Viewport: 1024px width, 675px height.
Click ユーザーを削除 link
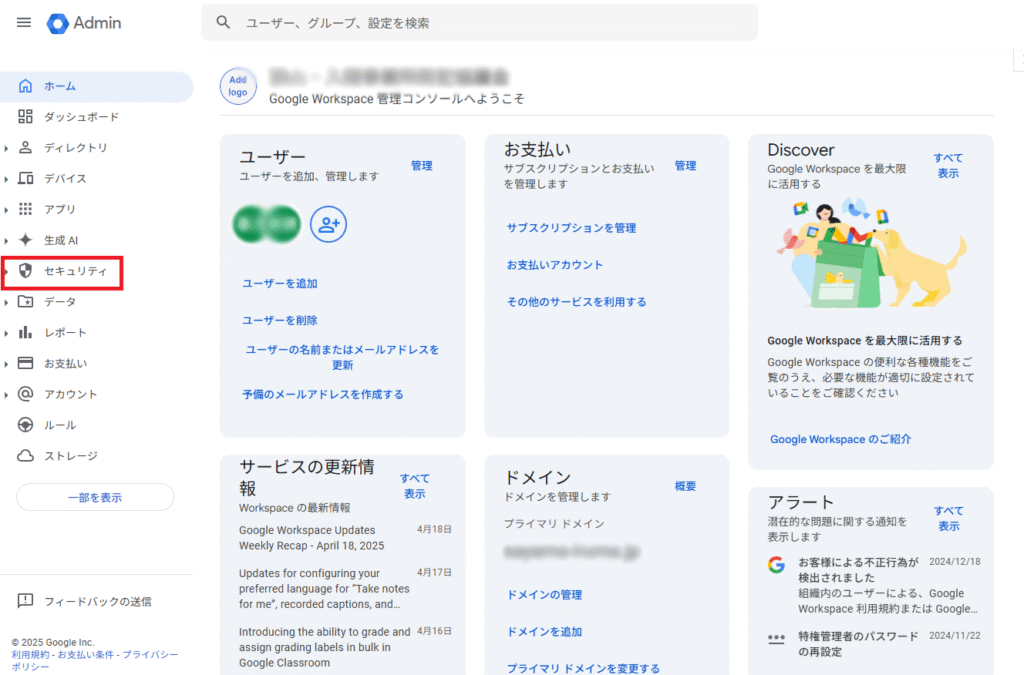coord(280,321)
